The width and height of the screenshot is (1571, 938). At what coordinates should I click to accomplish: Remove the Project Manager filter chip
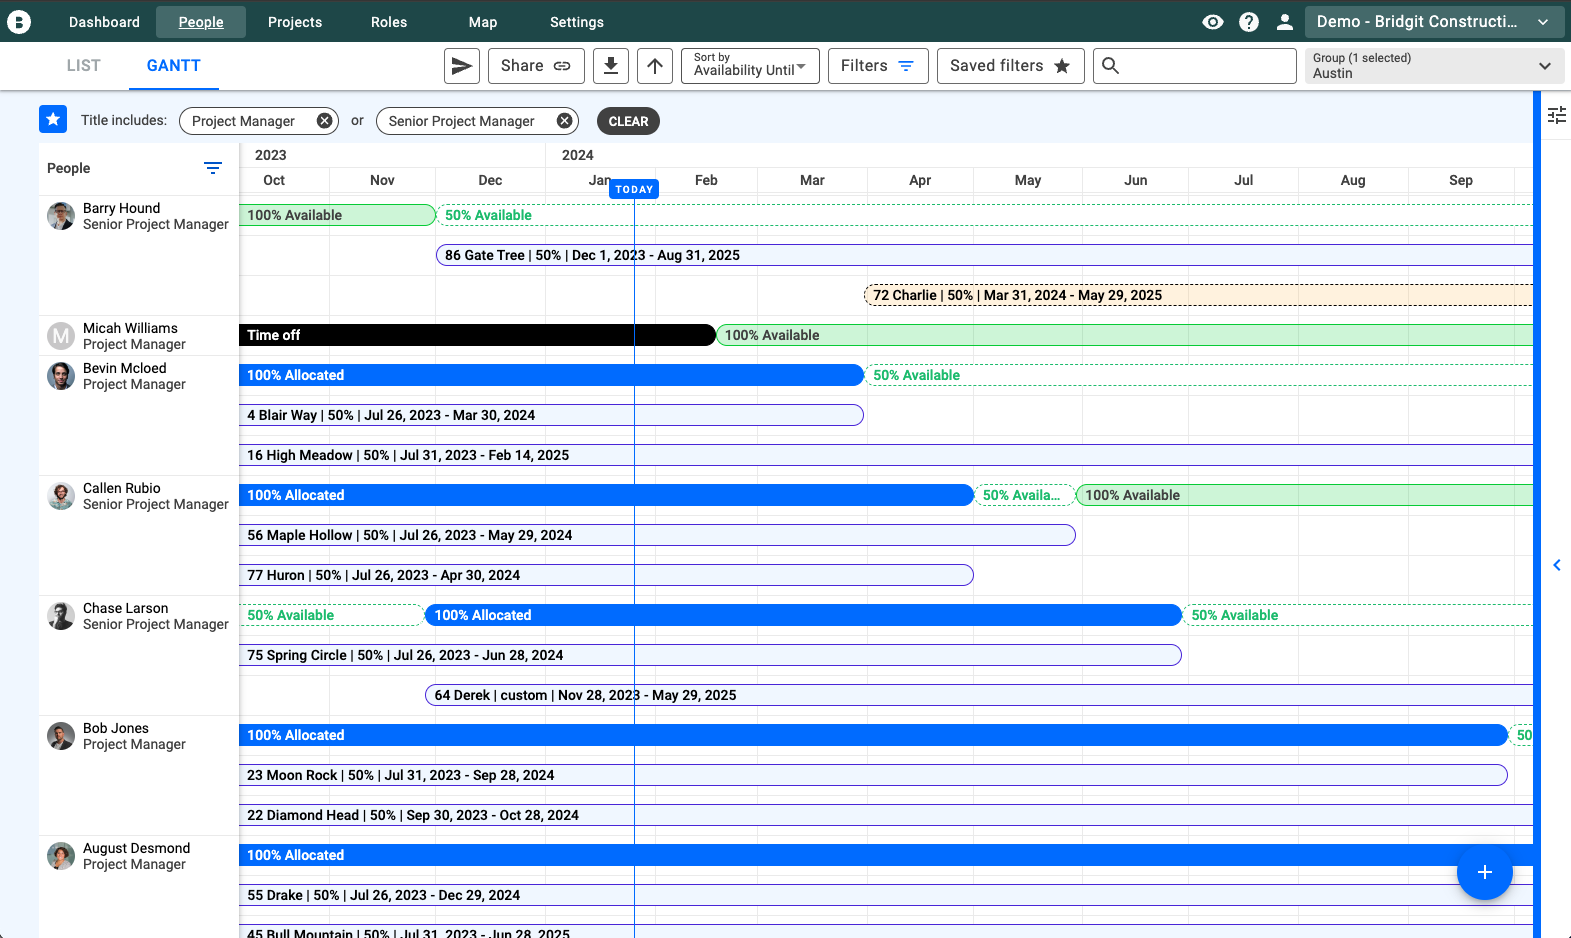point(324,121)
